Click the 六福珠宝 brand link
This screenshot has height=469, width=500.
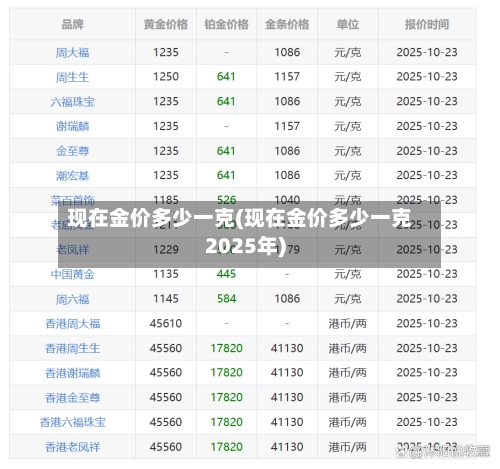coord(72,102)
